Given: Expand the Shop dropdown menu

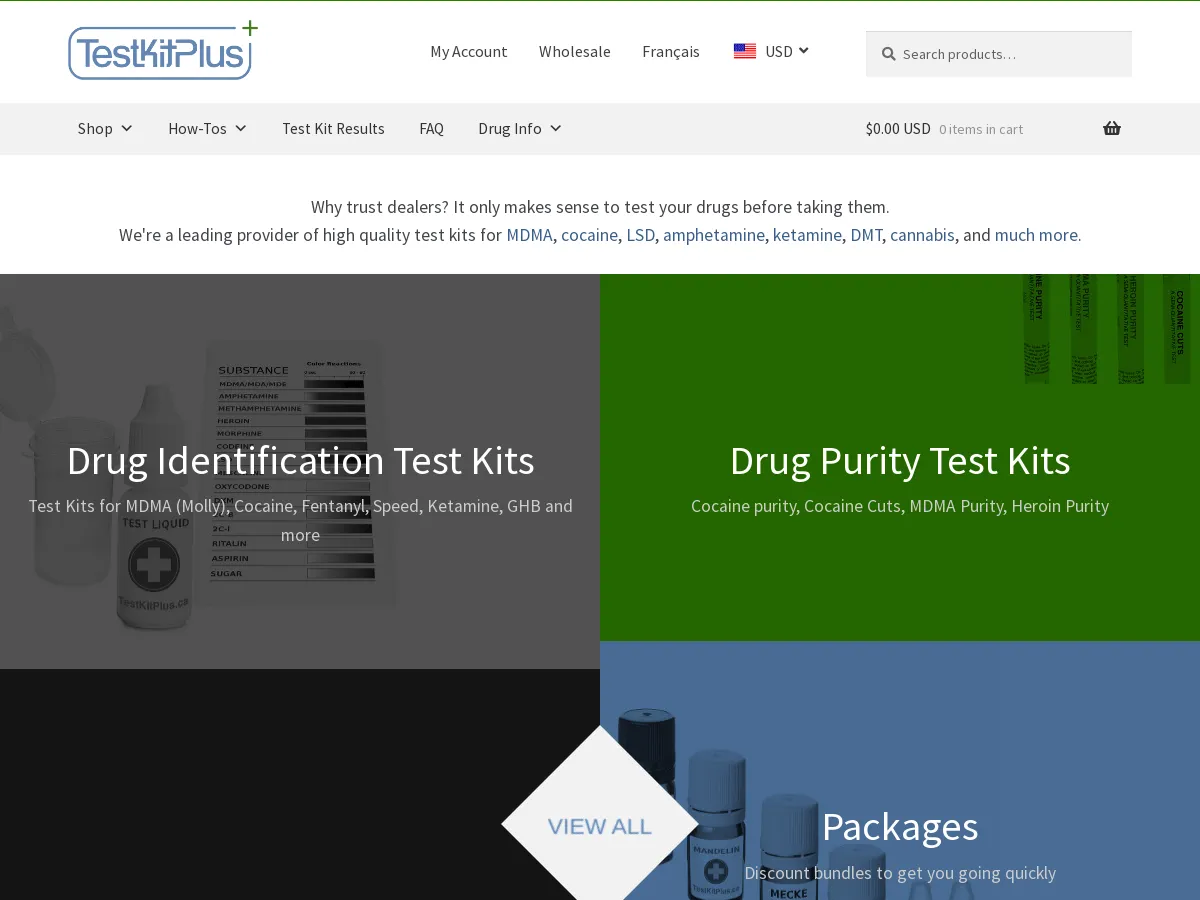Looking at the screenshot, I should (x=105, y=128).
